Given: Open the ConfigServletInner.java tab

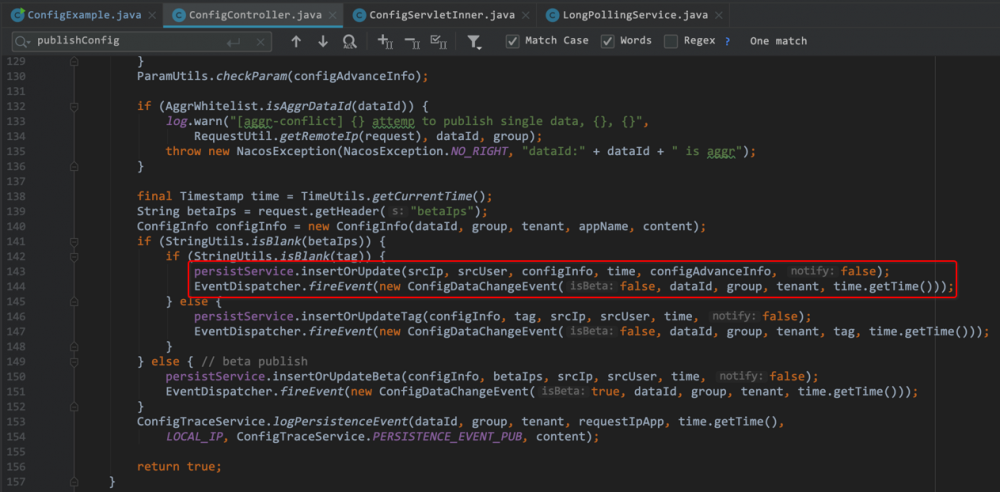Looking at the screenshot, I should click(x=441, y=14).
